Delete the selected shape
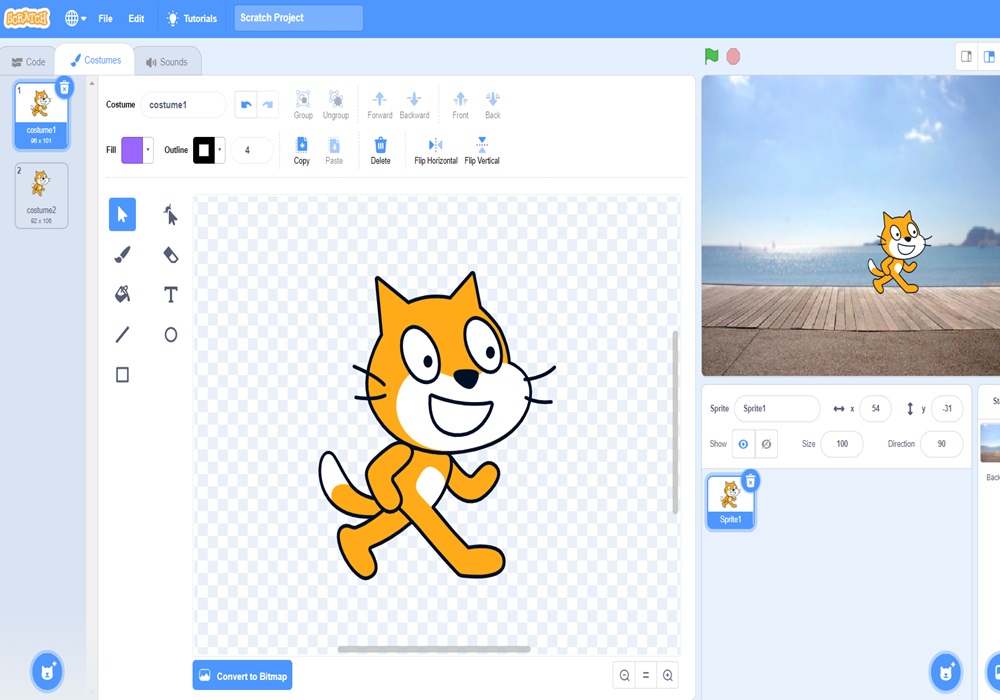1000x700 pixels. (380, 150)
